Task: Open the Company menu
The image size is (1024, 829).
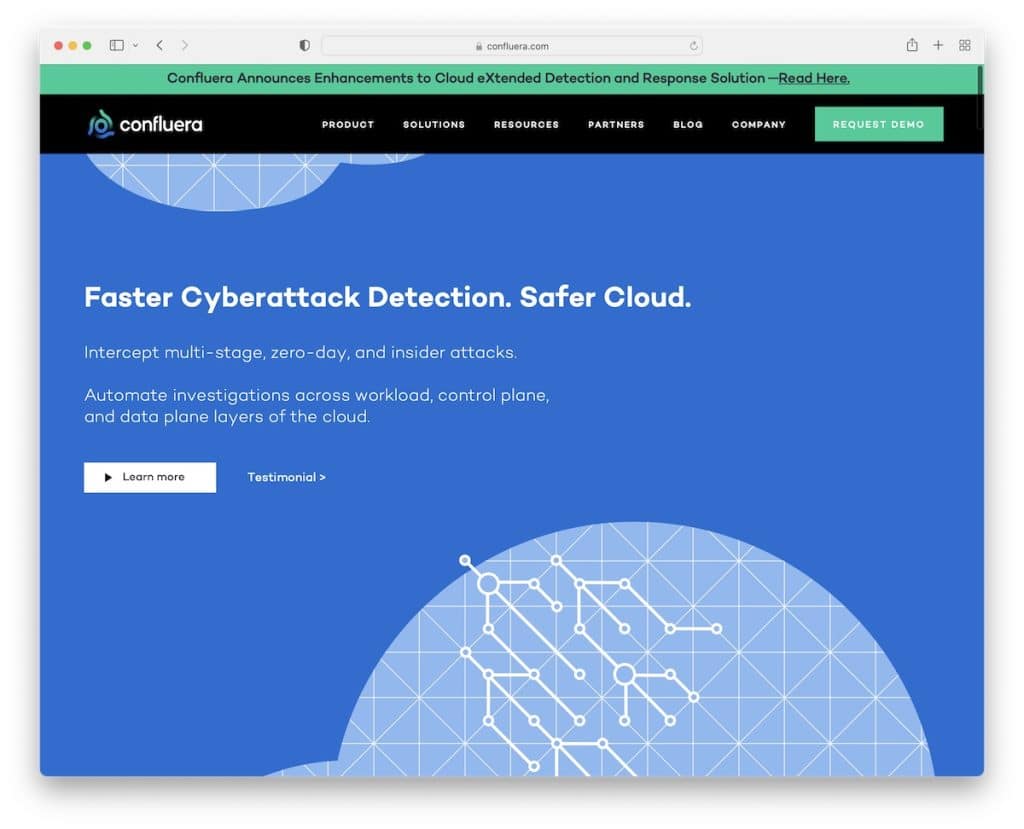Action: [x=759, y=124]
